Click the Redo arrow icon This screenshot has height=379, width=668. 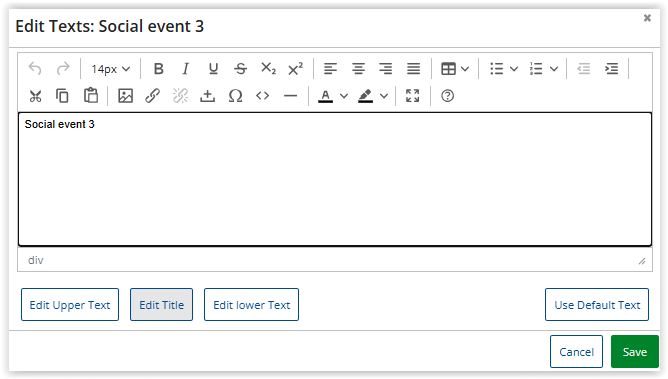tap(63, 69)
